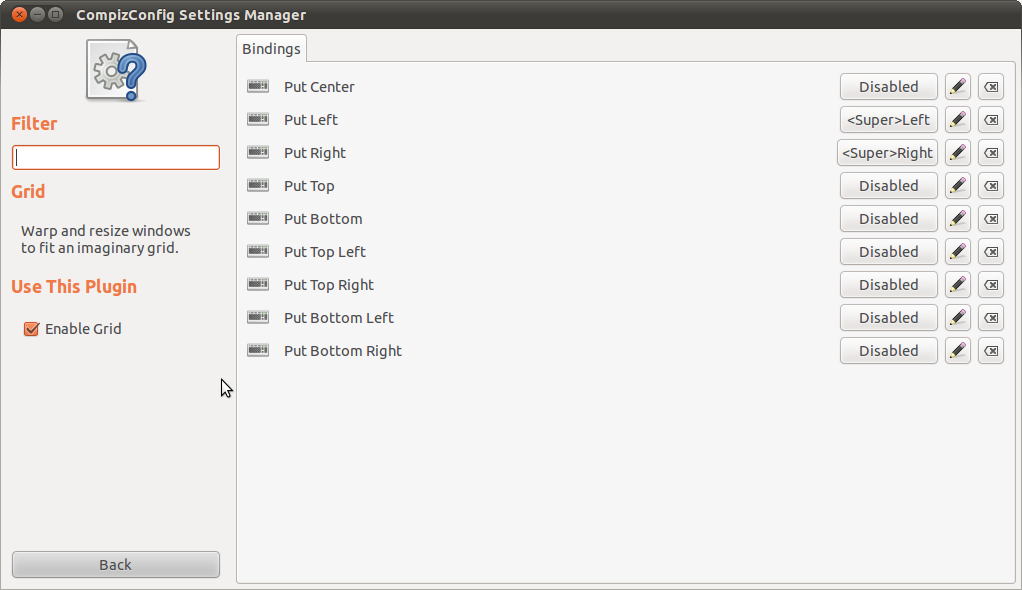
Task: Open pencil editor for Put Bottom Left
Action: [957, 318]
